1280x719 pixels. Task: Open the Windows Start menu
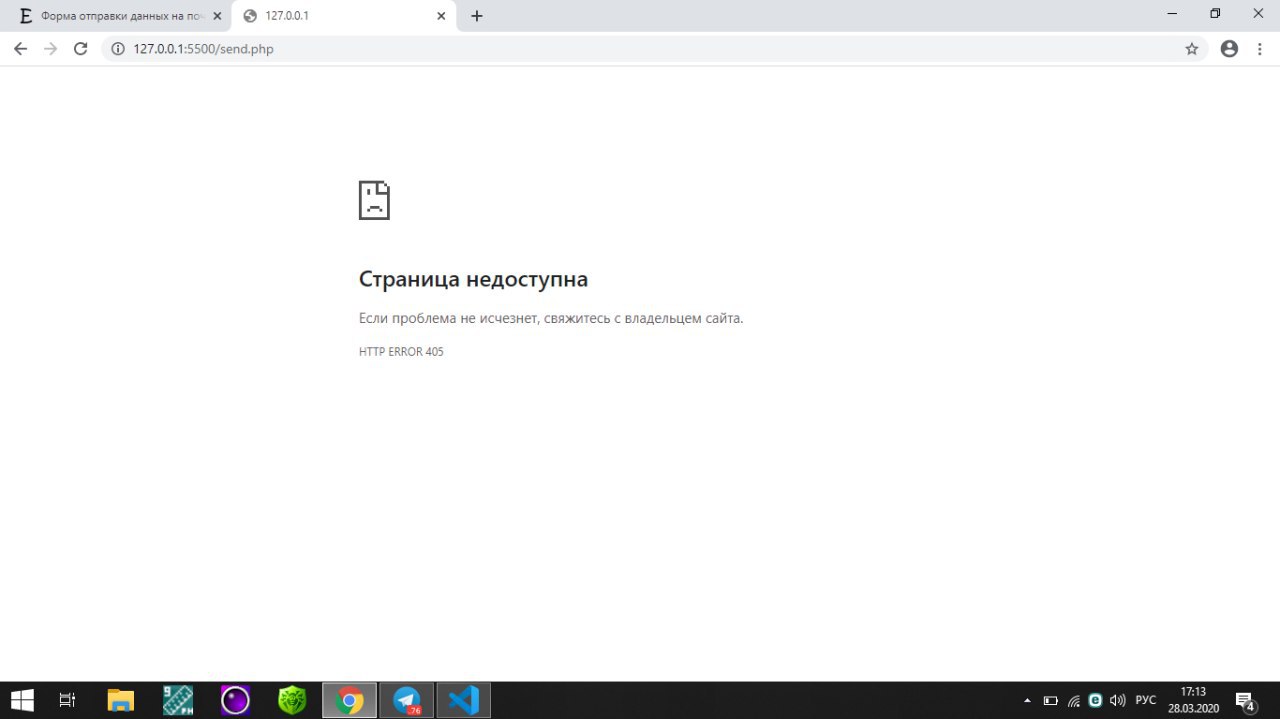click(x=22, y=700)
